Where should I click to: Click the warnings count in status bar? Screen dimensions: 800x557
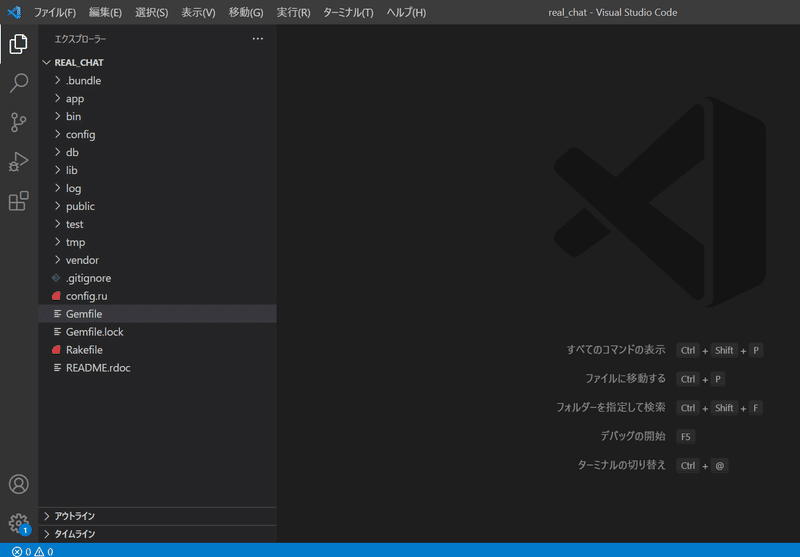point(44,551)
